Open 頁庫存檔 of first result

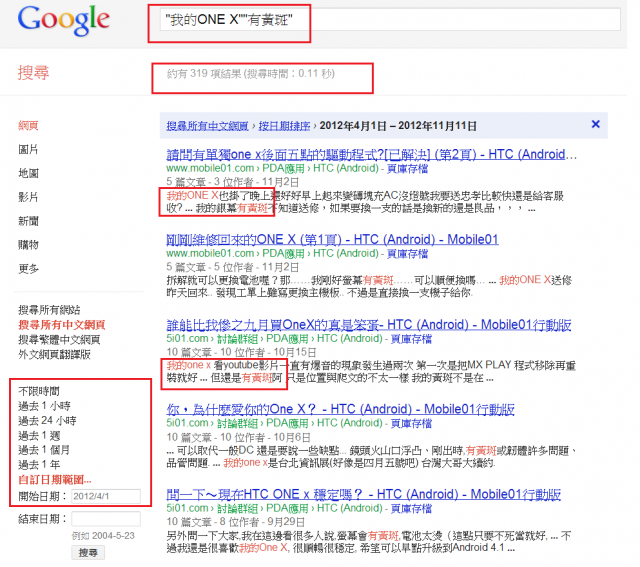pos(407,168)
